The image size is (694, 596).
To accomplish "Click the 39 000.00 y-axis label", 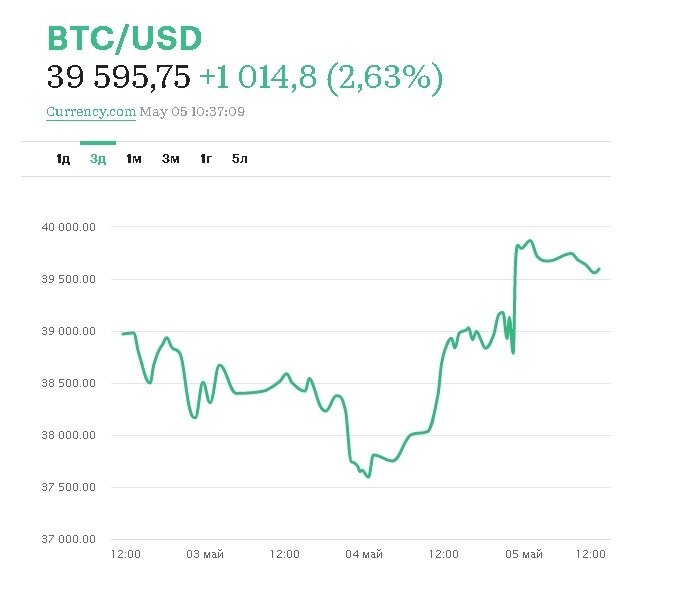I will tap(69, 331).
